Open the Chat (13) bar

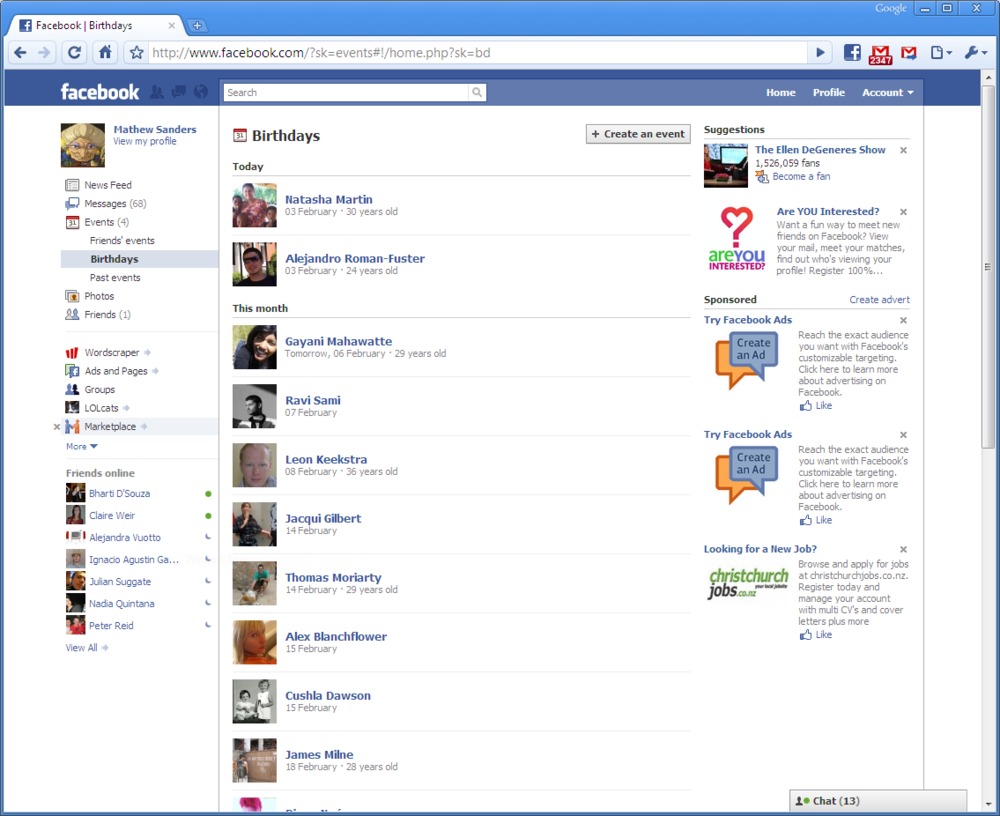(x=878, y=801)
